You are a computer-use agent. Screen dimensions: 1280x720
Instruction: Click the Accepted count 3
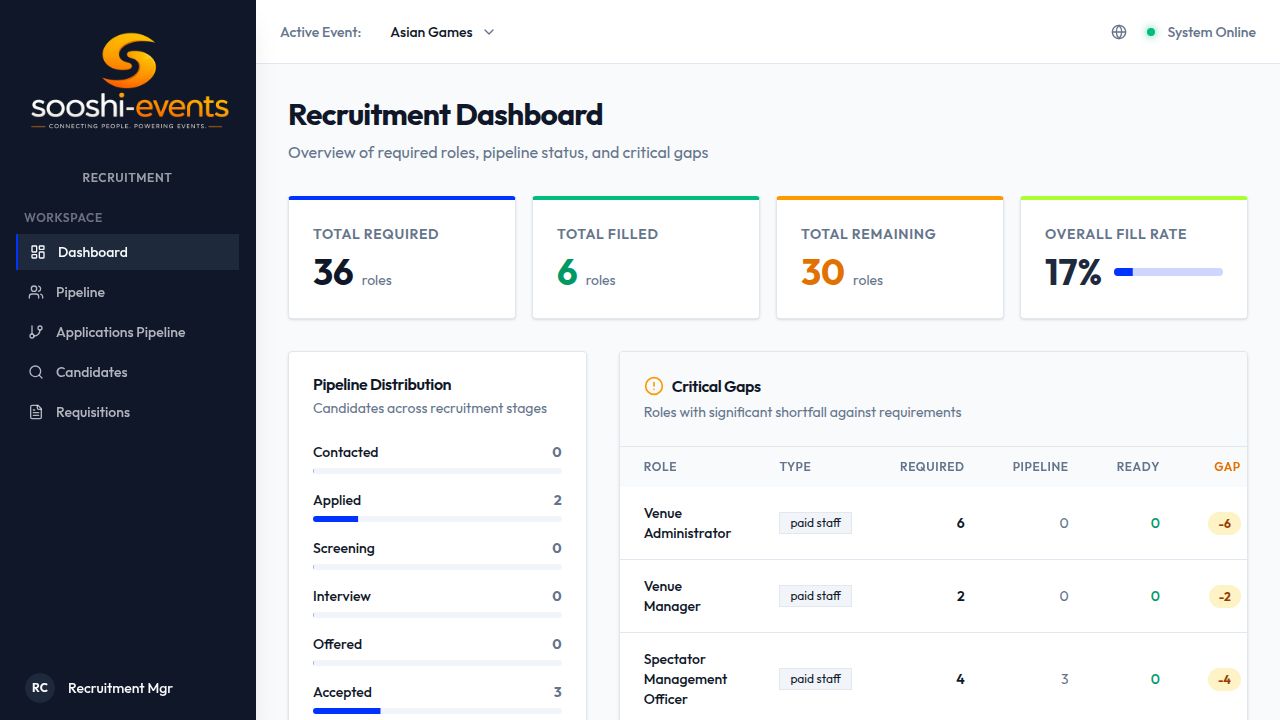pyautogui.click(x=557, y=692)
